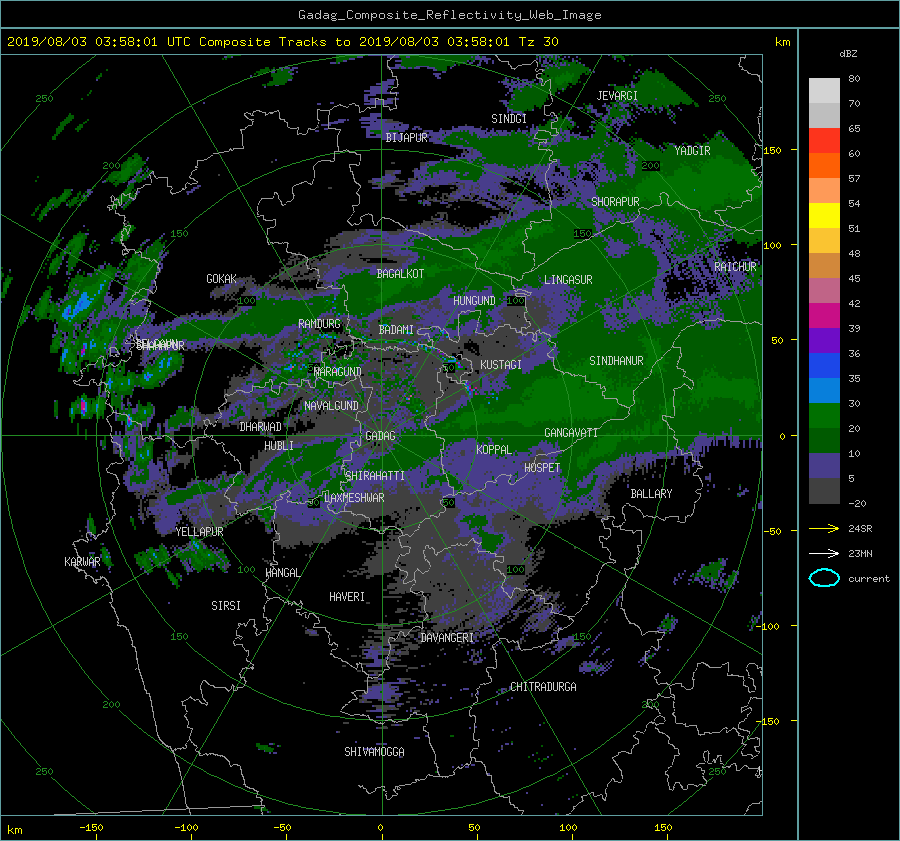Click the BIJAPUR city label
Image resolution: width=900 pixels, height=841 pixels.
pyautogui.click(x=406, y=138)
